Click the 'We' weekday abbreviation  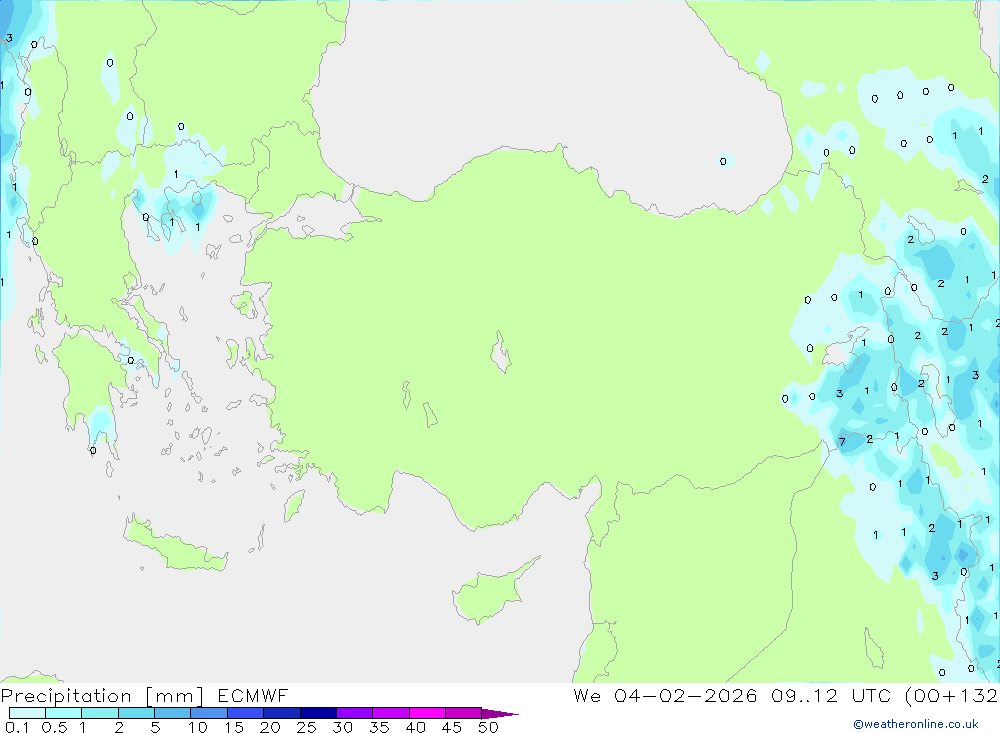point(587,695)
